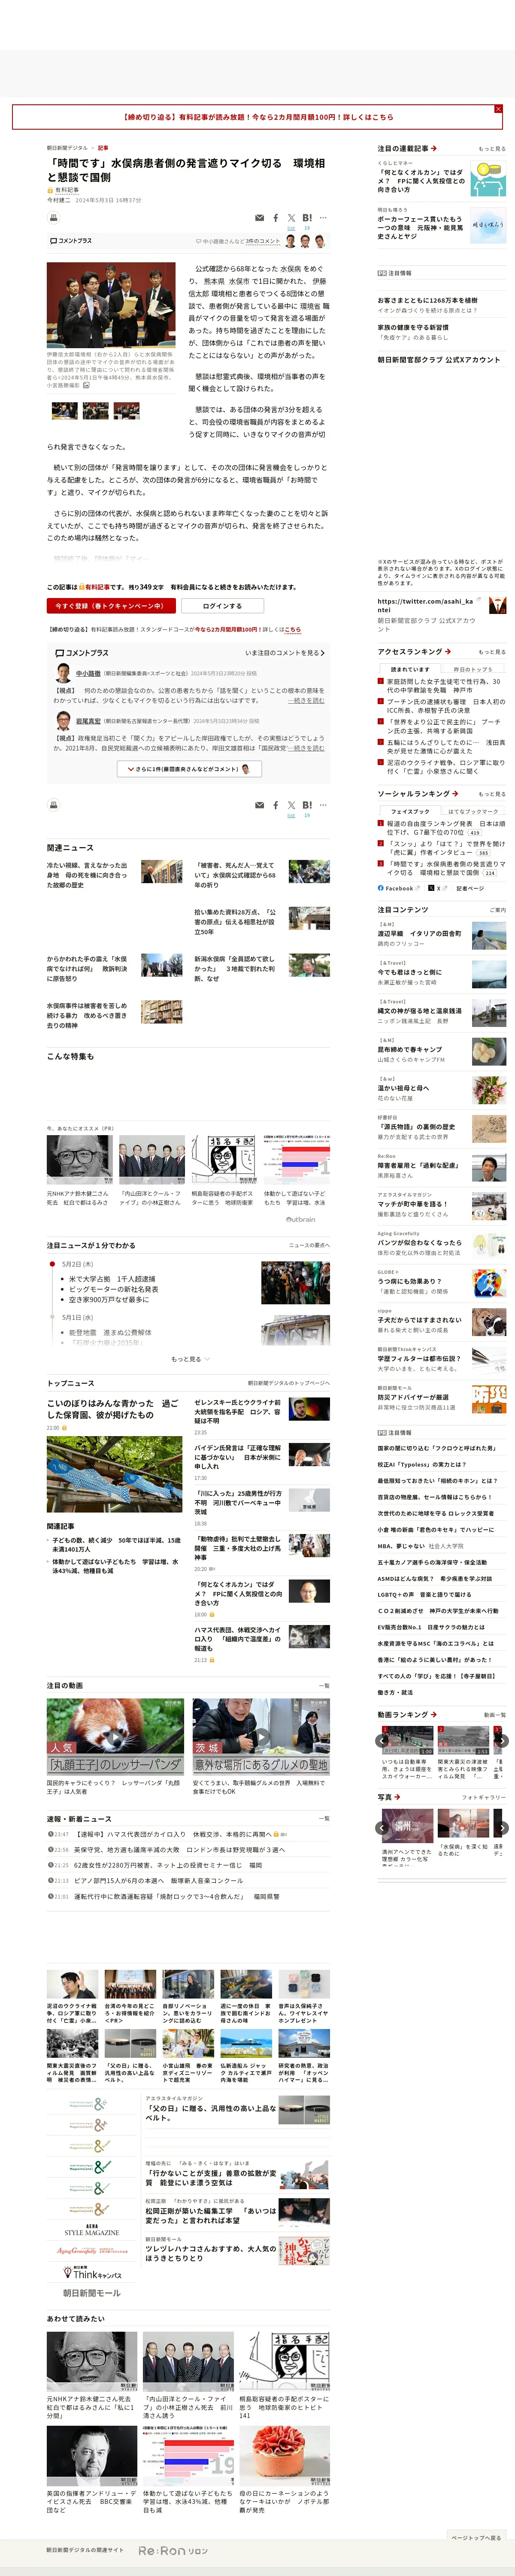Click next arrow on 動画ランキング carousel
Screen dimensions: 515x2576
point(502,1741)
